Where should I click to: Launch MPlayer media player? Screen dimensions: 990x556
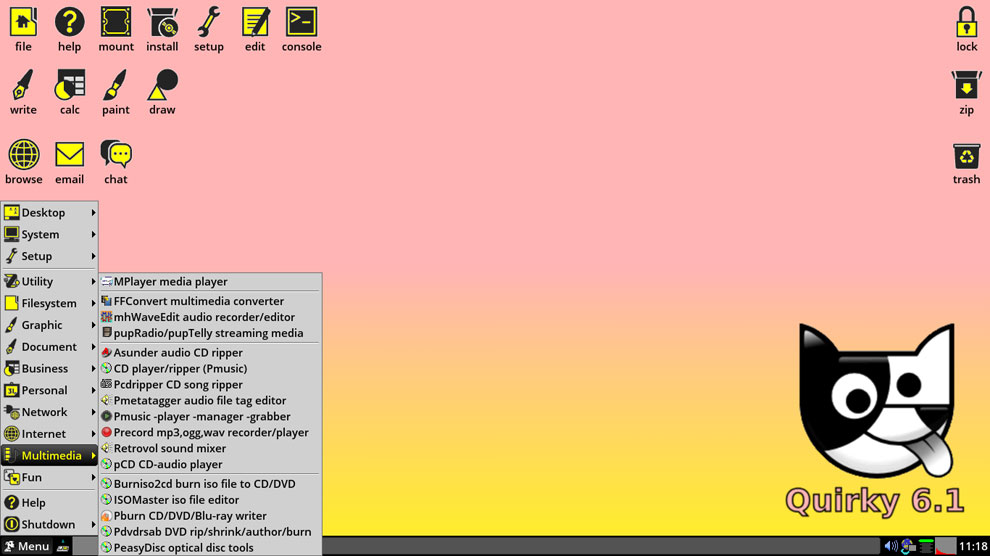[210, 281]
